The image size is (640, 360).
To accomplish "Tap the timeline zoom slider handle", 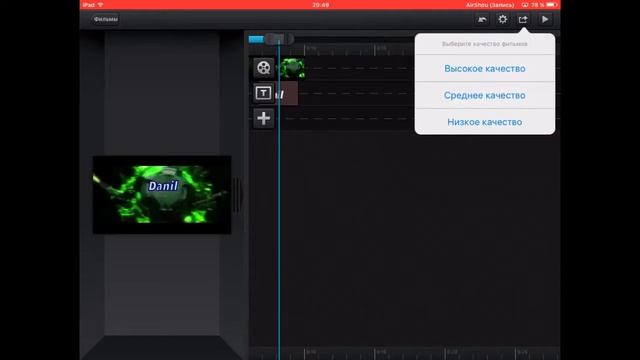I will (x=279, y=39).
